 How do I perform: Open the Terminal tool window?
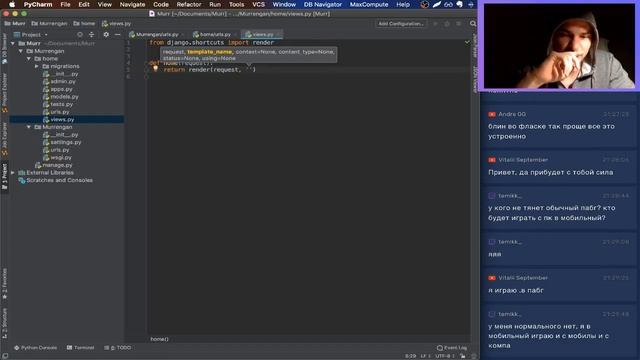(x=80, y=348)
